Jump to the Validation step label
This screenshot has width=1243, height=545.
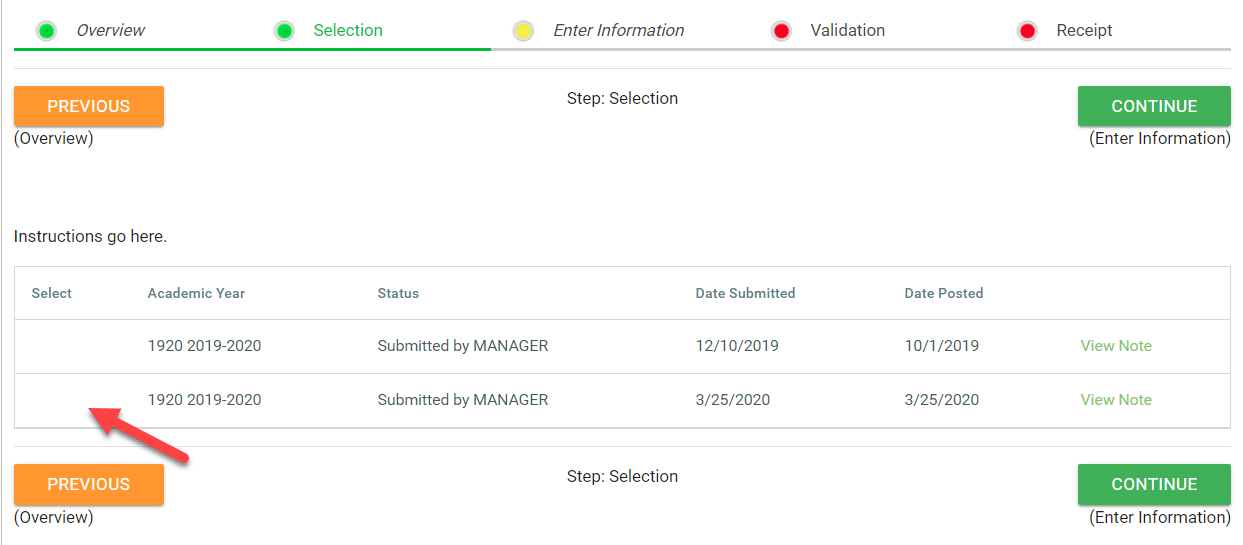[x=847, y=31]
